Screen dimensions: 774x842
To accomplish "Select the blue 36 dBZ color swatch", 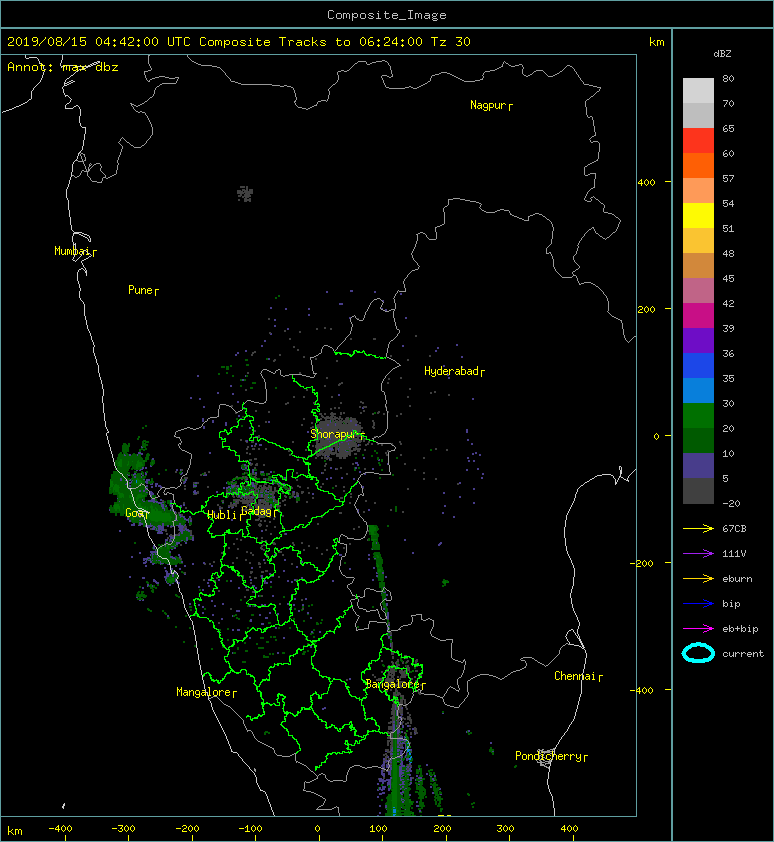I will (698, 365).
